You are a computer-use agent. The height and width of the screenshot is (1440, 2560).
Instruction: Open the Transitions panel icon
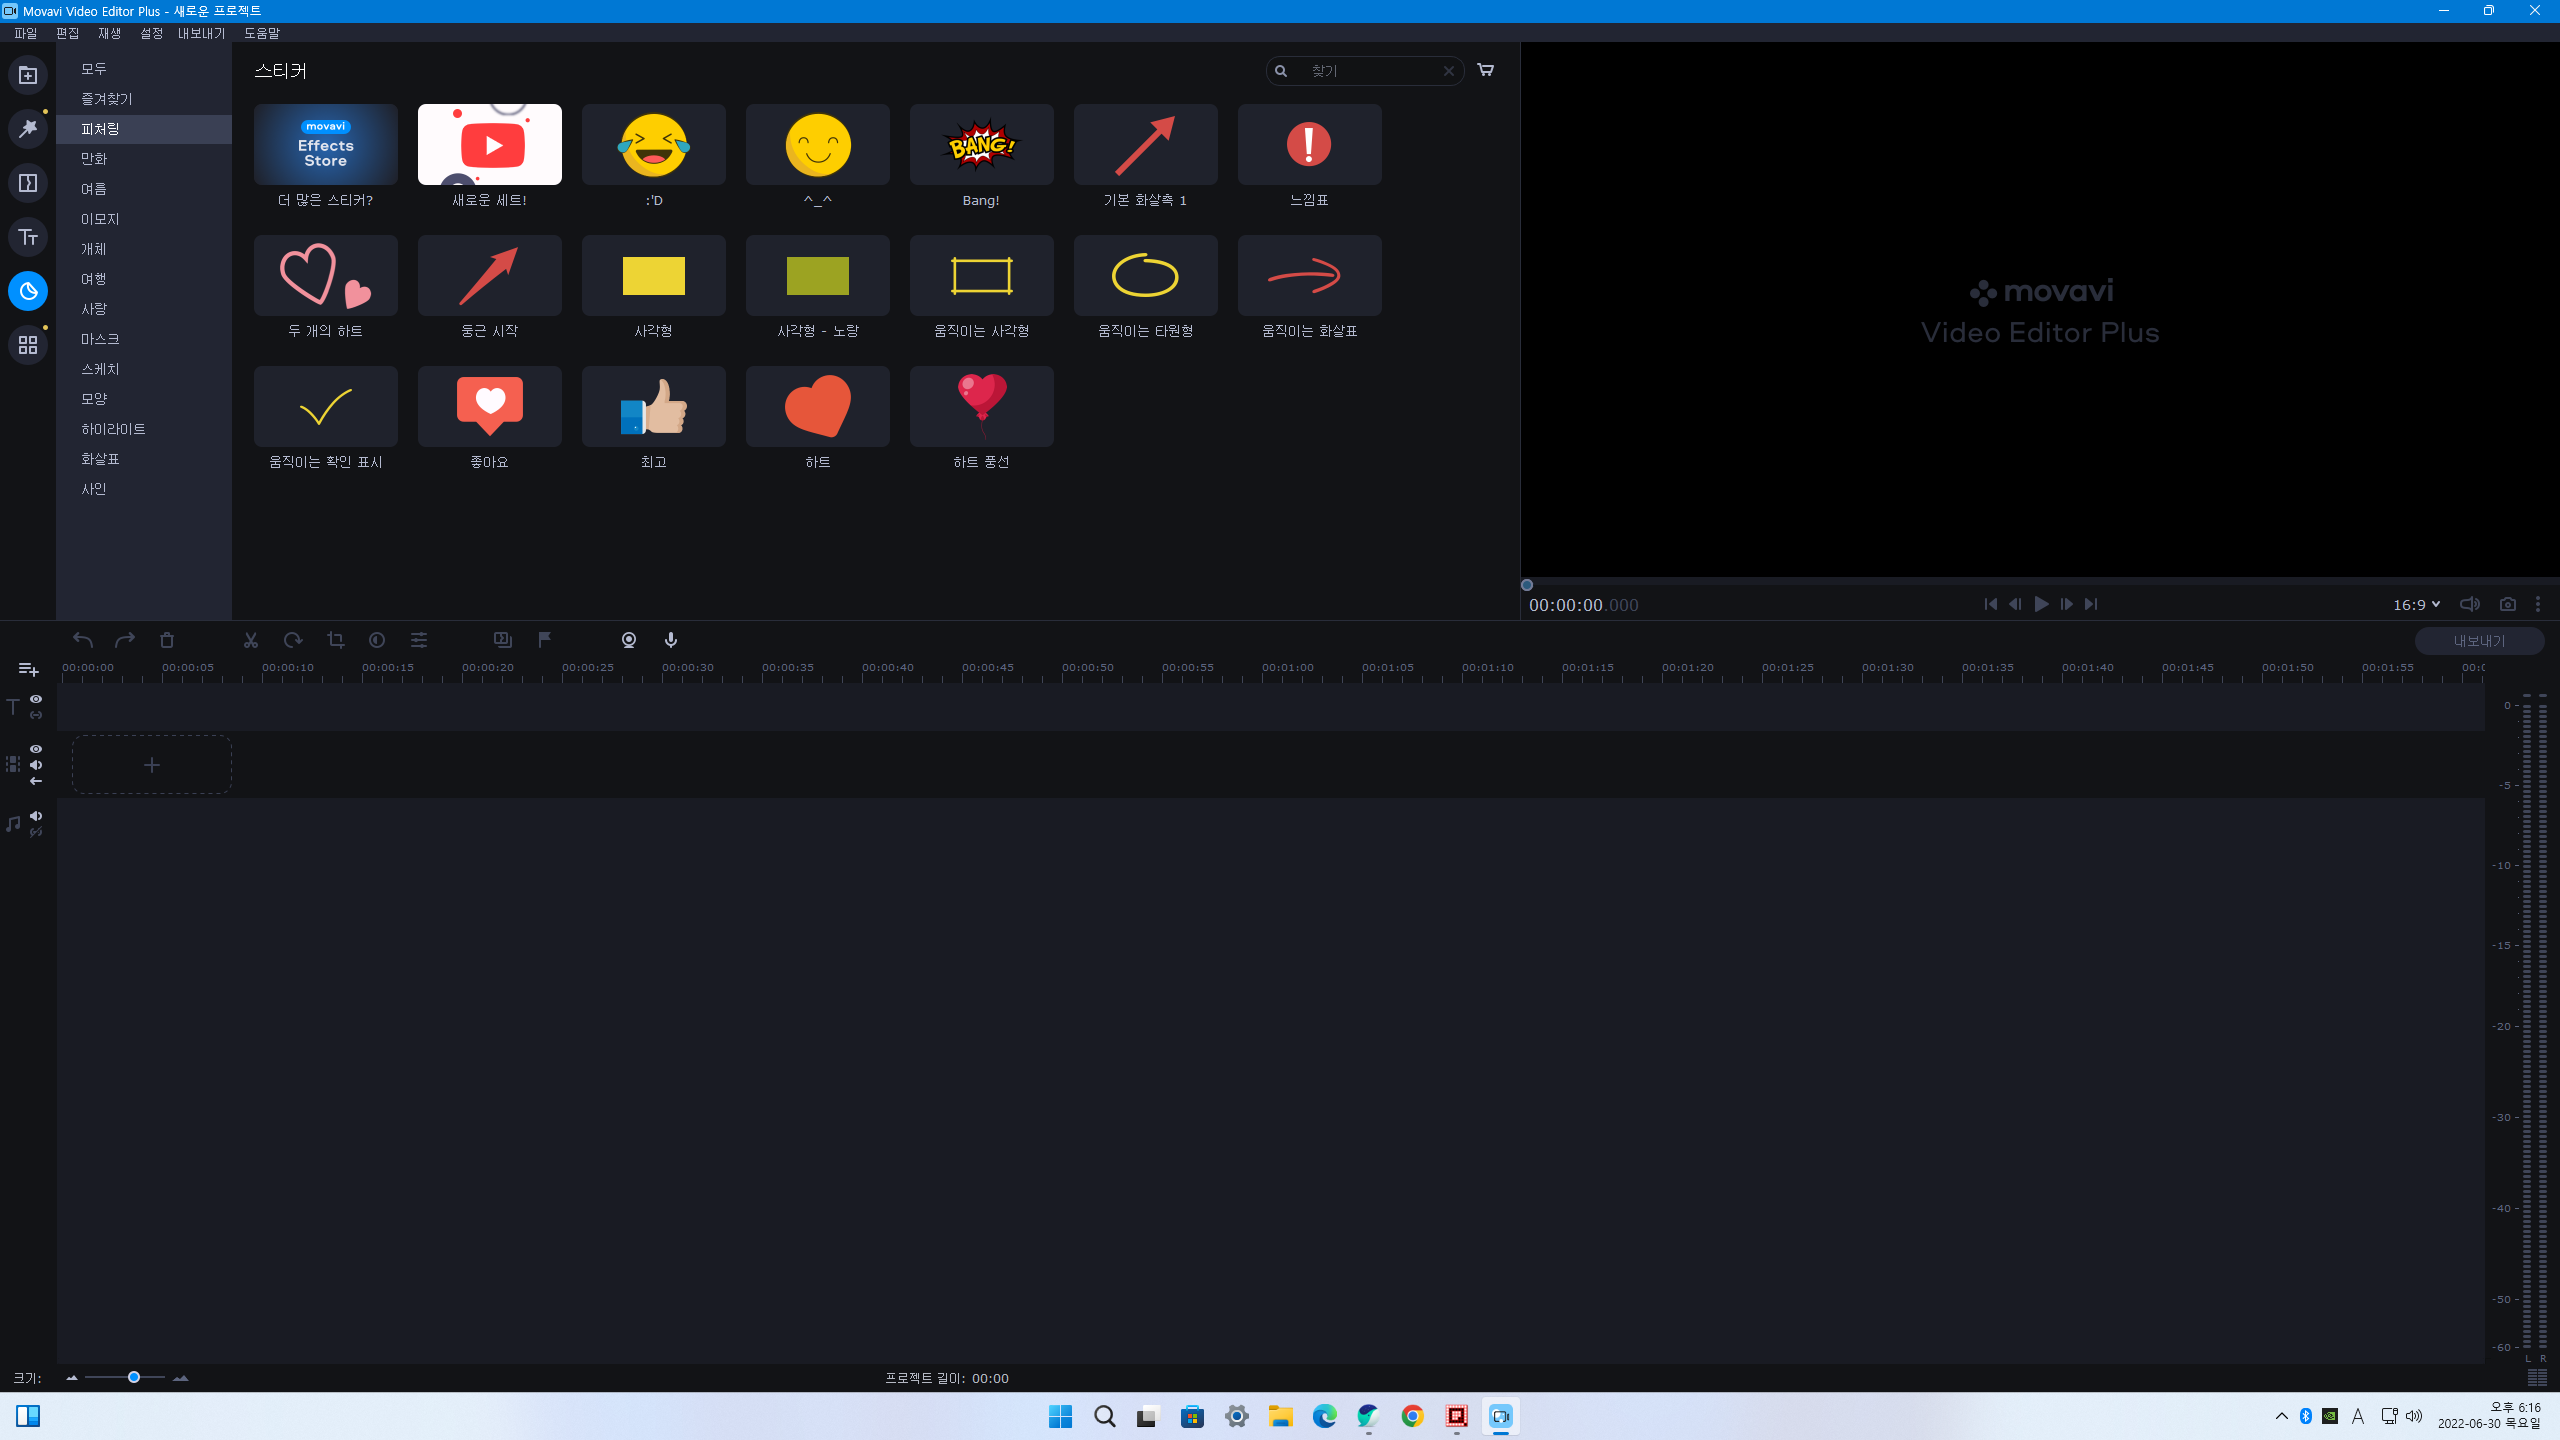(28, 183)
